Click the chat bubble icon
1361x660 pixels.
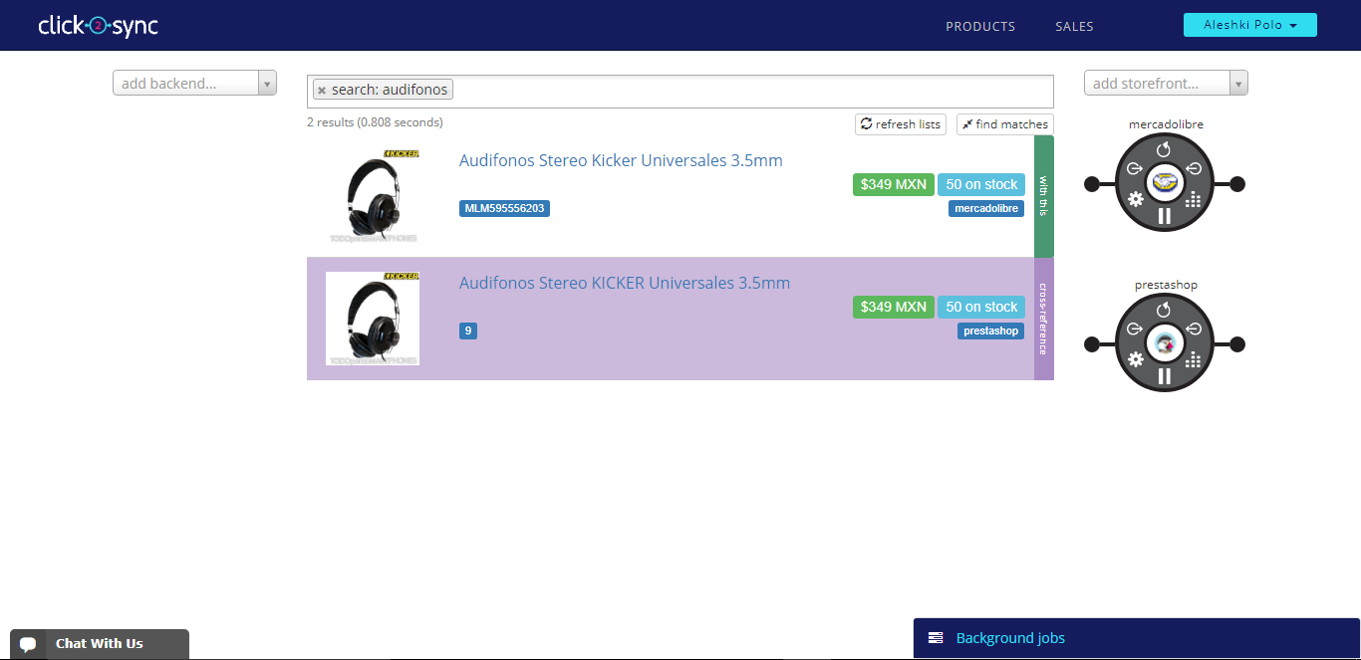[x=29, y=644]
